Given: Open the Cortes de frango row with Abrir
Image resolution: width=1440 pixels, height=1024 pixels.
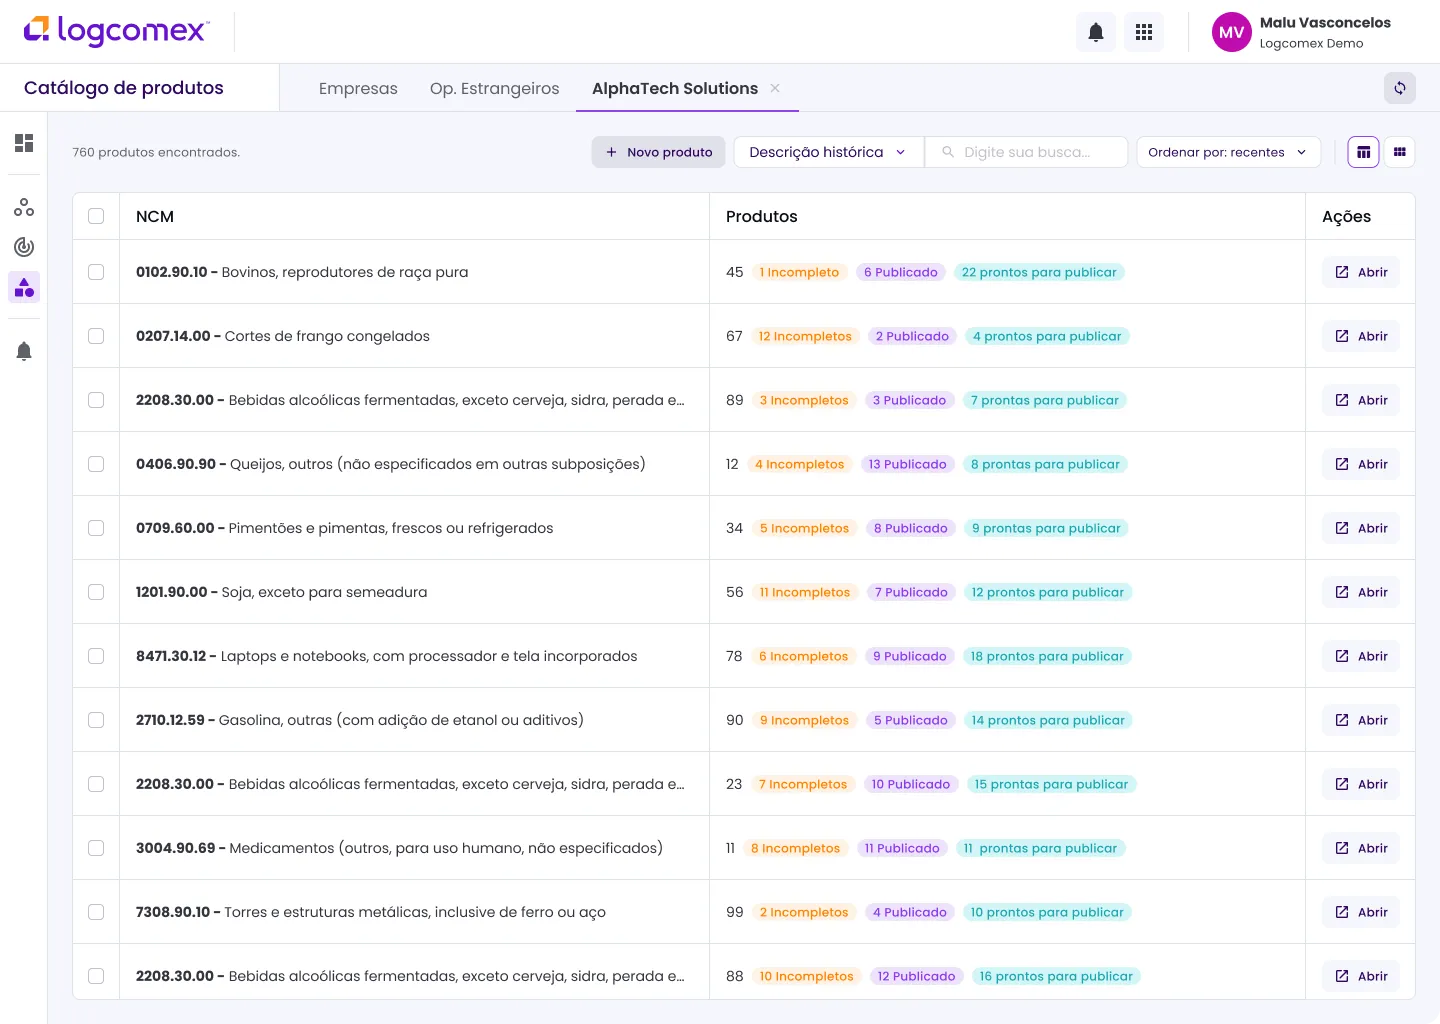Looking at the screenshot, I should [x=1361, y=336].
